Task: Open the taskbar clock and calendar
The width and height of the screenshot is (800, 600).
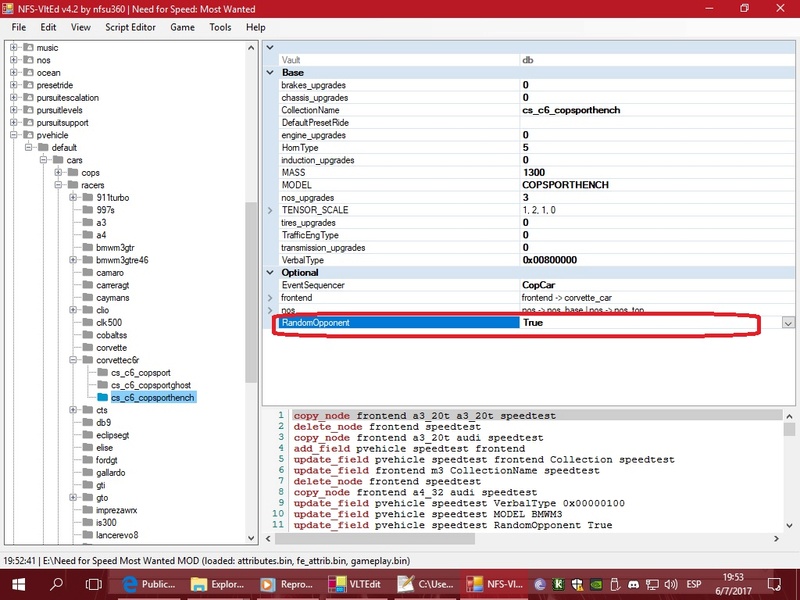Action: coord(733,584)
